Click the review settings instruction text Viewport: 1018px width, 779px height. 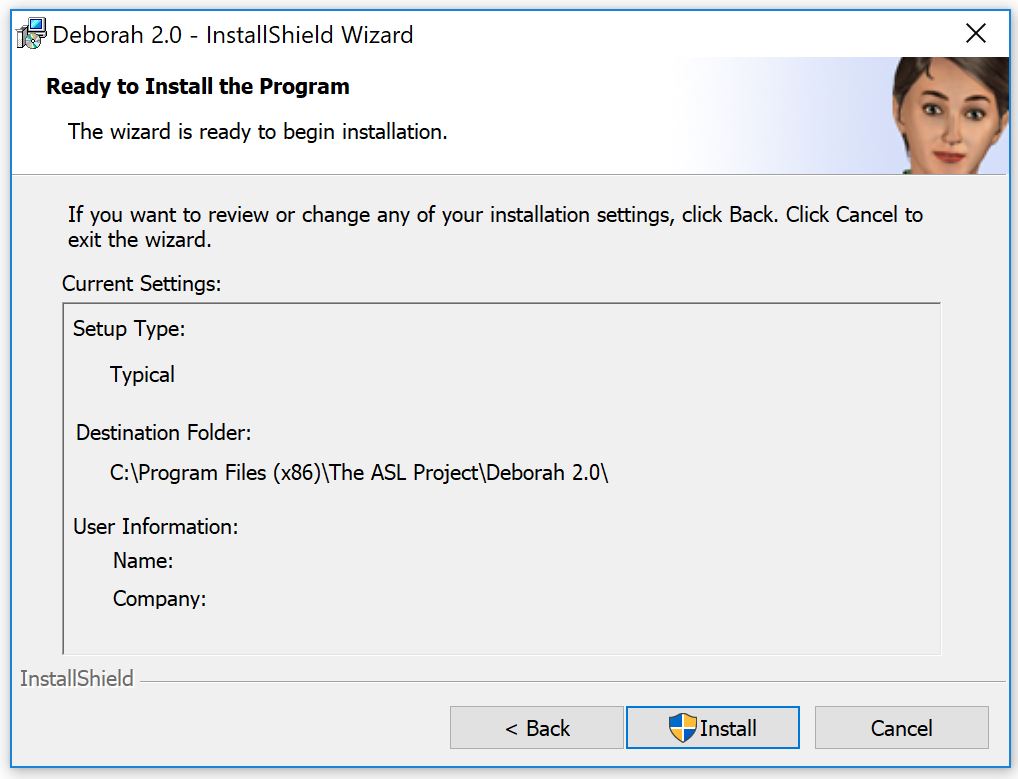point(495,227)
